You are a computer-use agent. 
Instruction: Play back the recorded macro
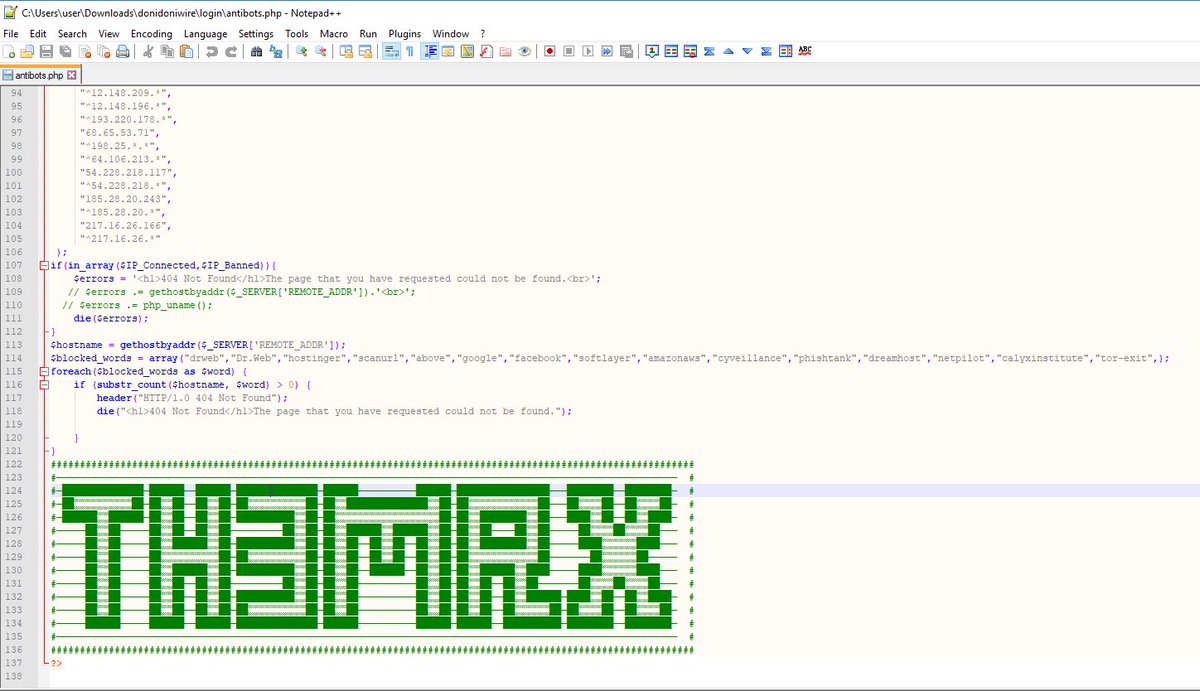click(587, 51)
